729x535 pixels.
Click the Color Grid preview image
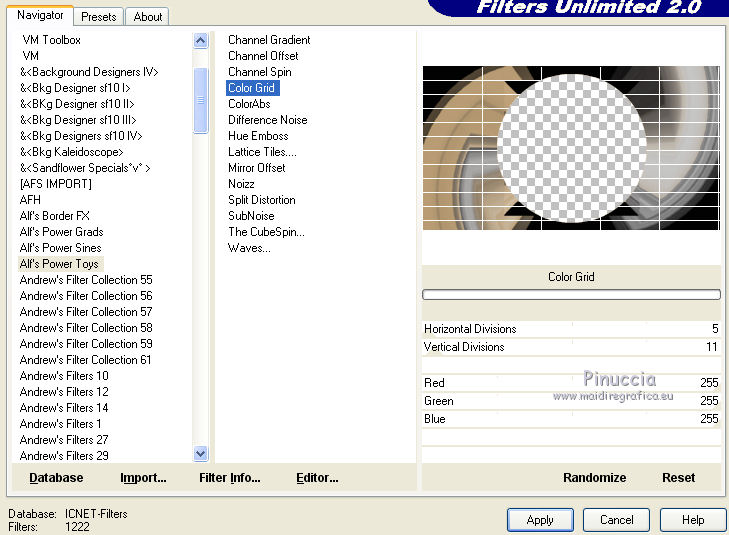tap(571, 148)
